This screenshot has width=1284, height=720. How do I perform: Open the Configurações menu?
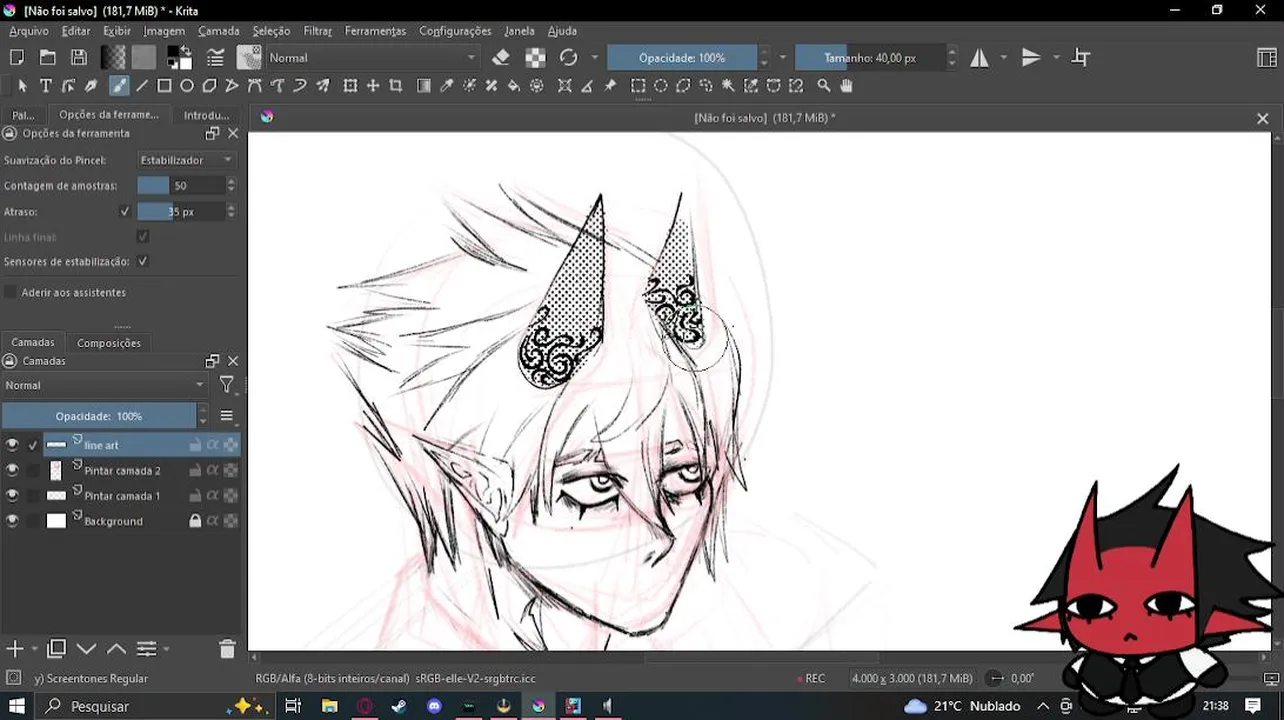455,31
